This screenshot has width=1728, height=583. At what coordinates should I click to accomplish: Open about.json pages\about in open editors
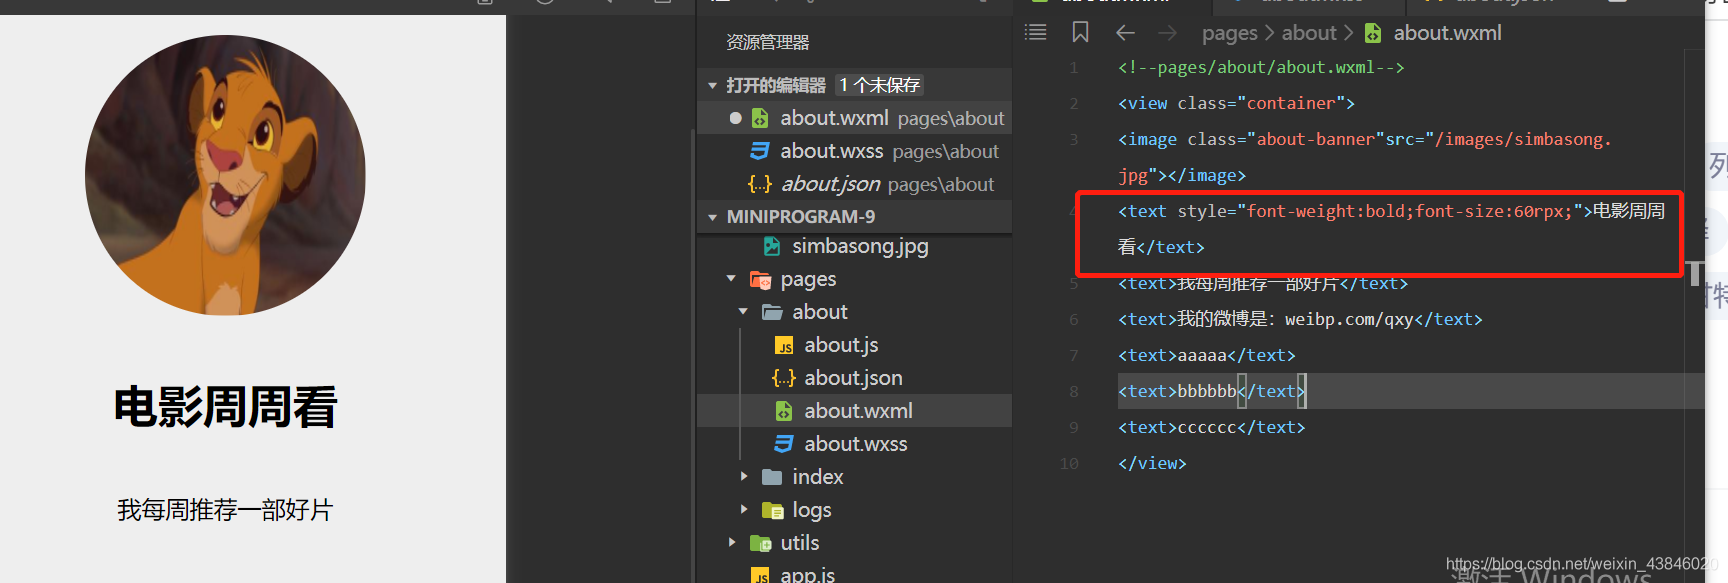(854, 184)
